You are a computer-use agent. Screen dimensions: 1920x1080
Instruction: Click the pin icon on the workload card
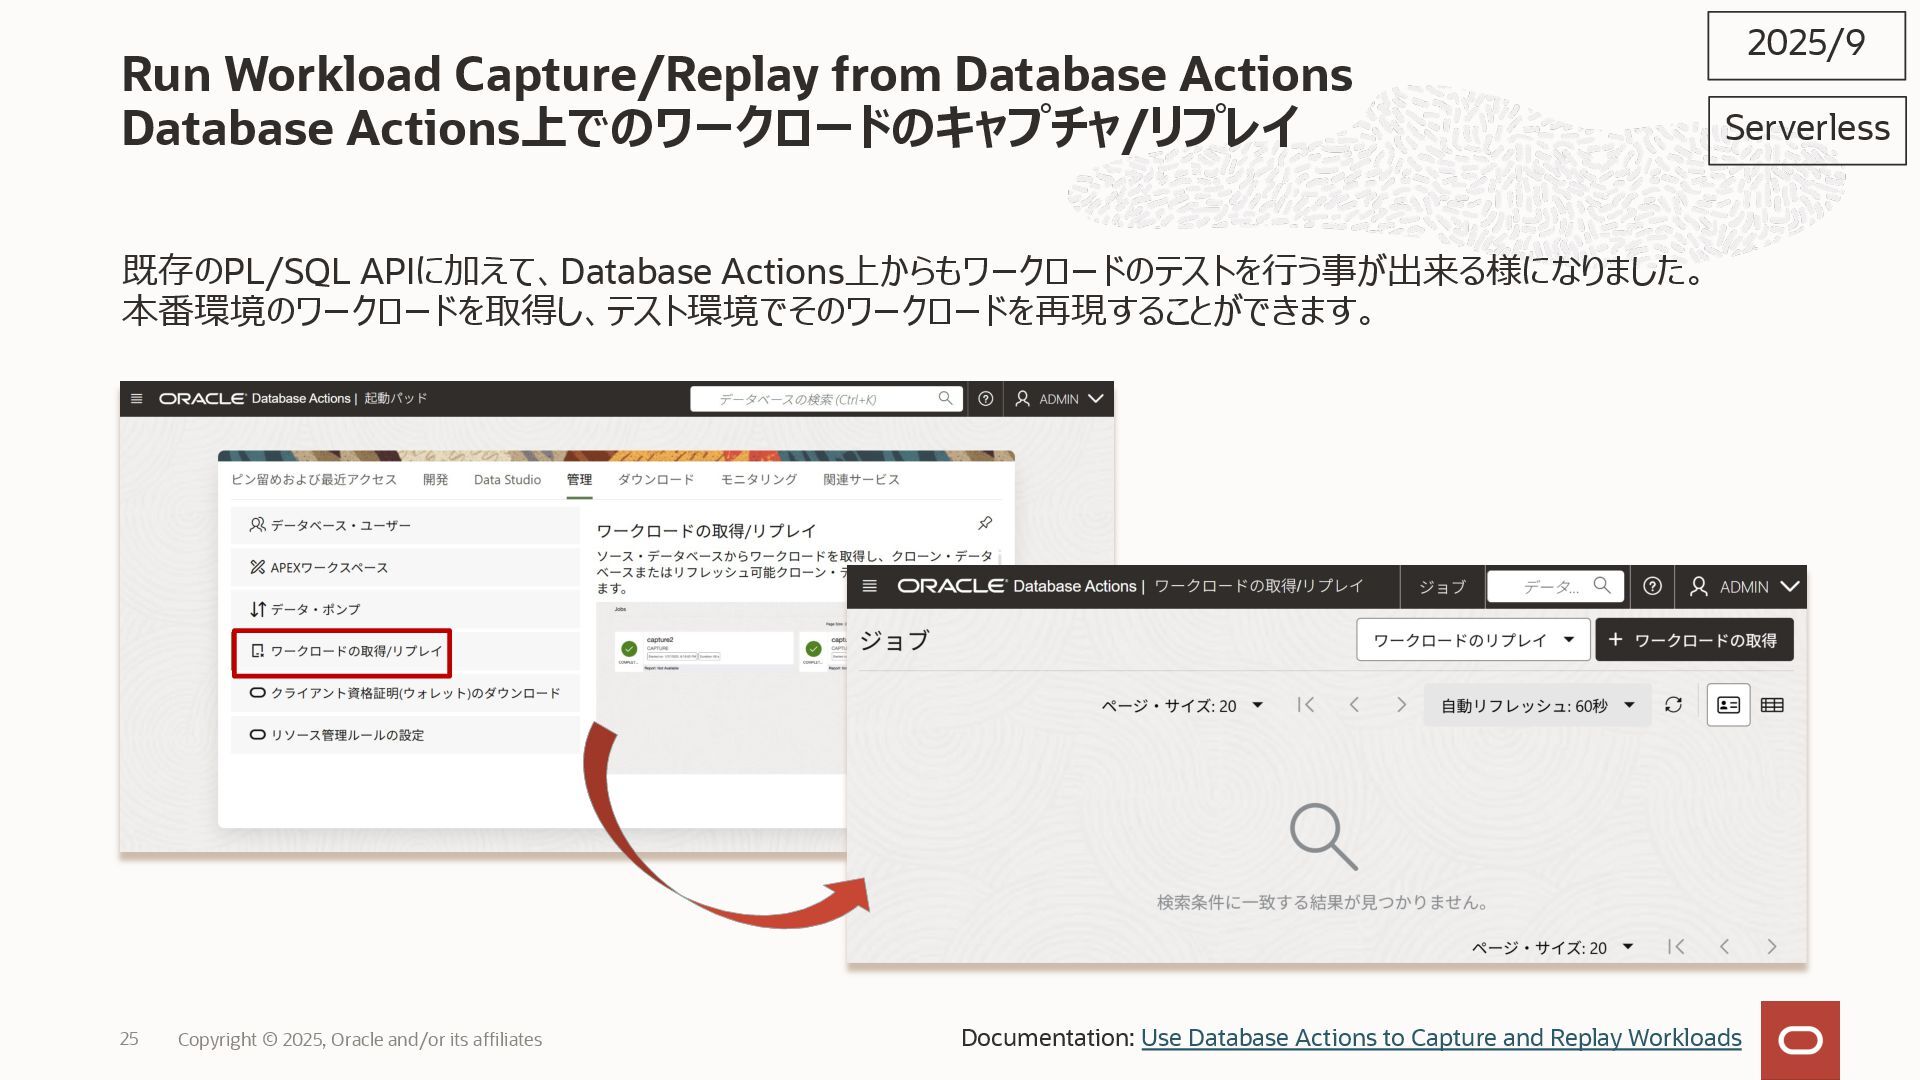(985, 523)
